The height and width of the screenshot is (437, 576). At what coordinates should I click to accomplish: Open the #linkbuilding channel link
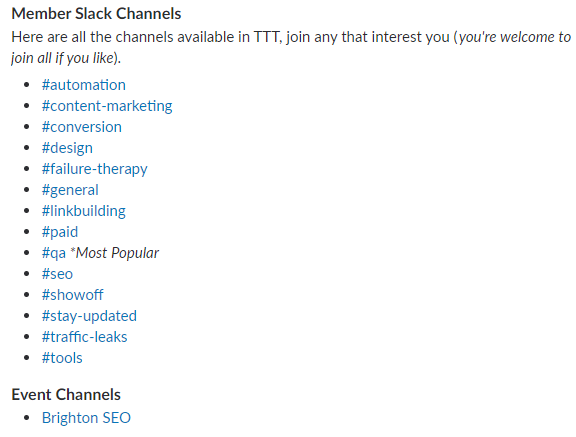tap(84, 211)
